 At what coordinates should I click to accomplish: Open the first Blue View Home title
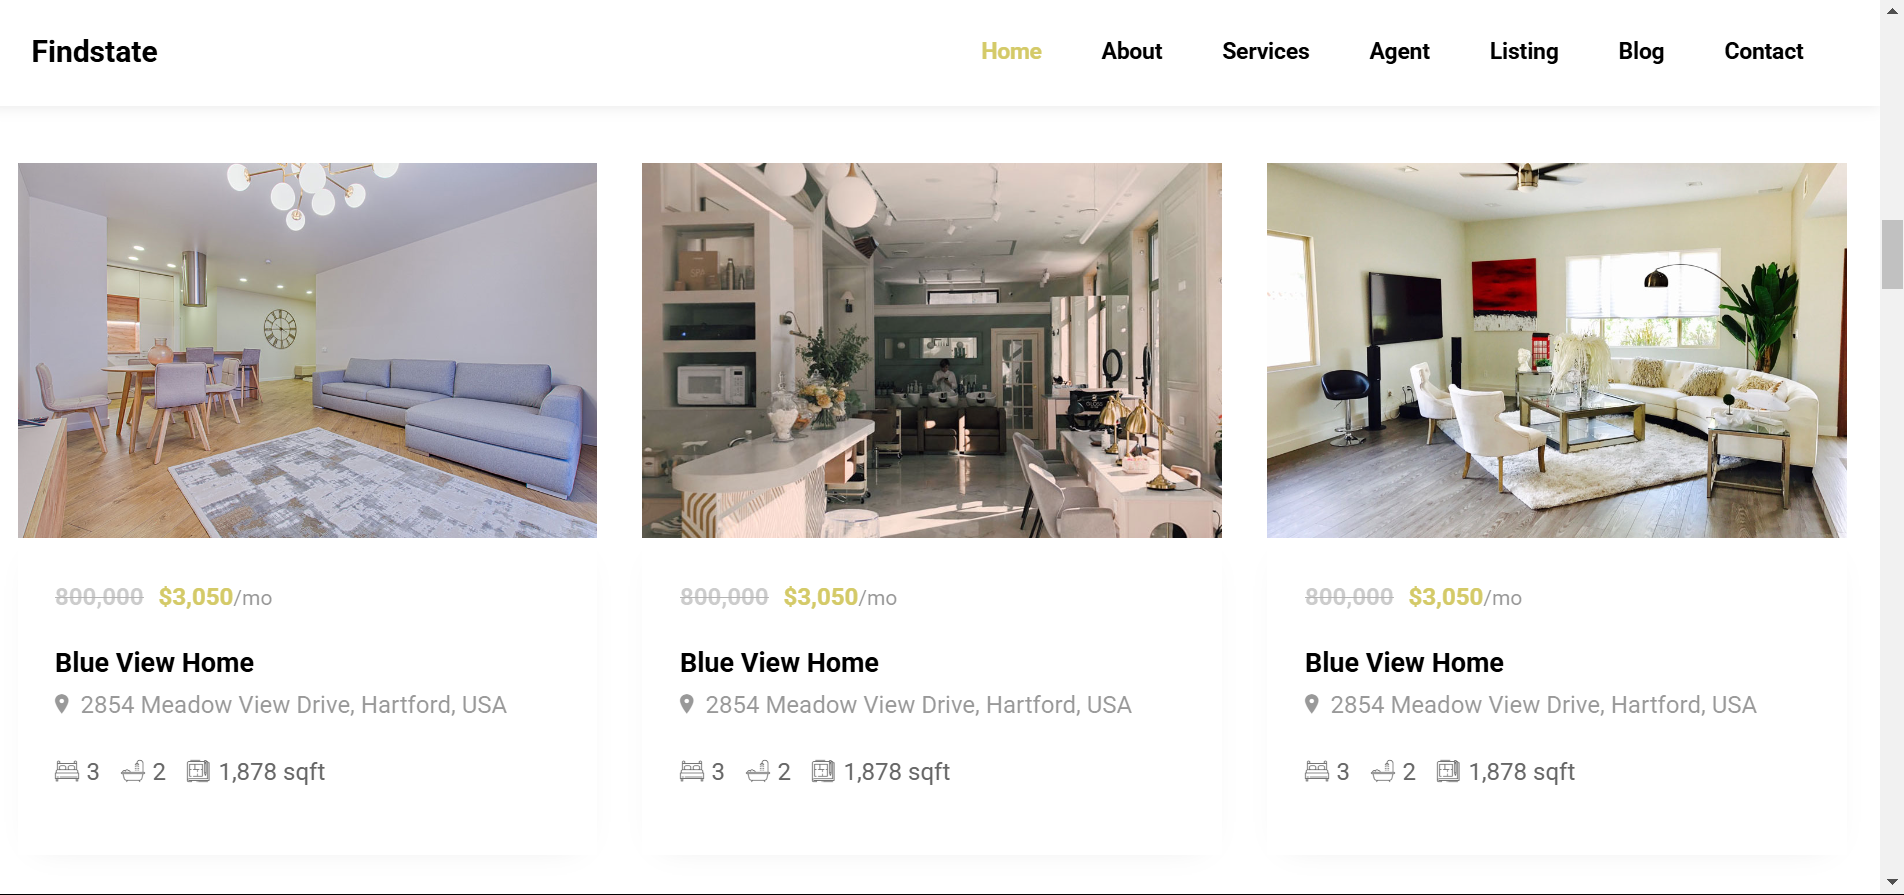pos(155,662)
